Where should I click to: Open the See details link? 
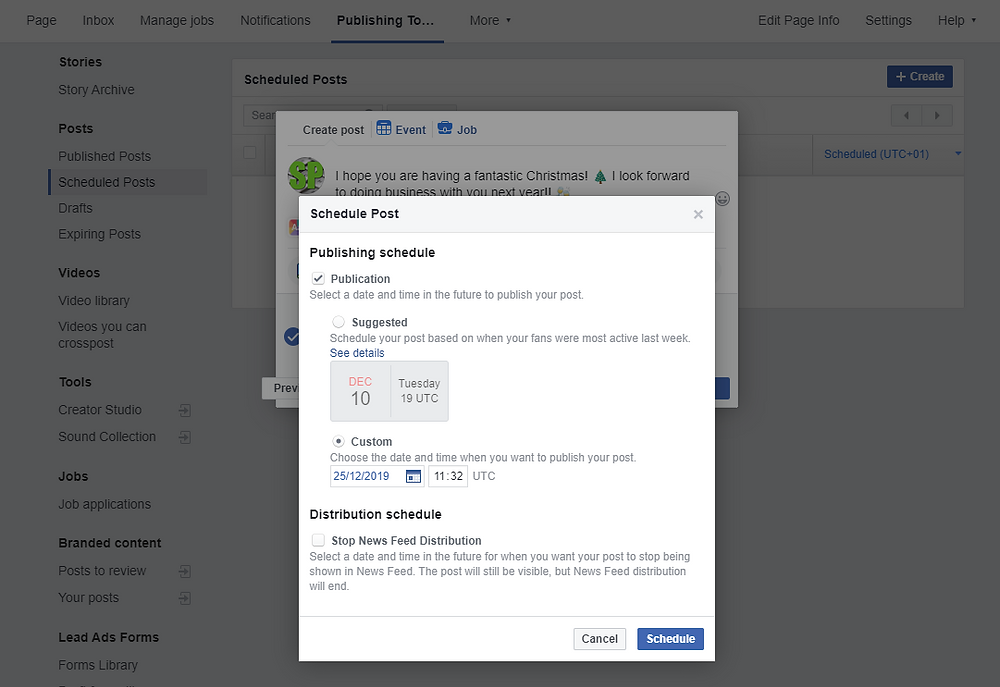click(x=357, y=353)
